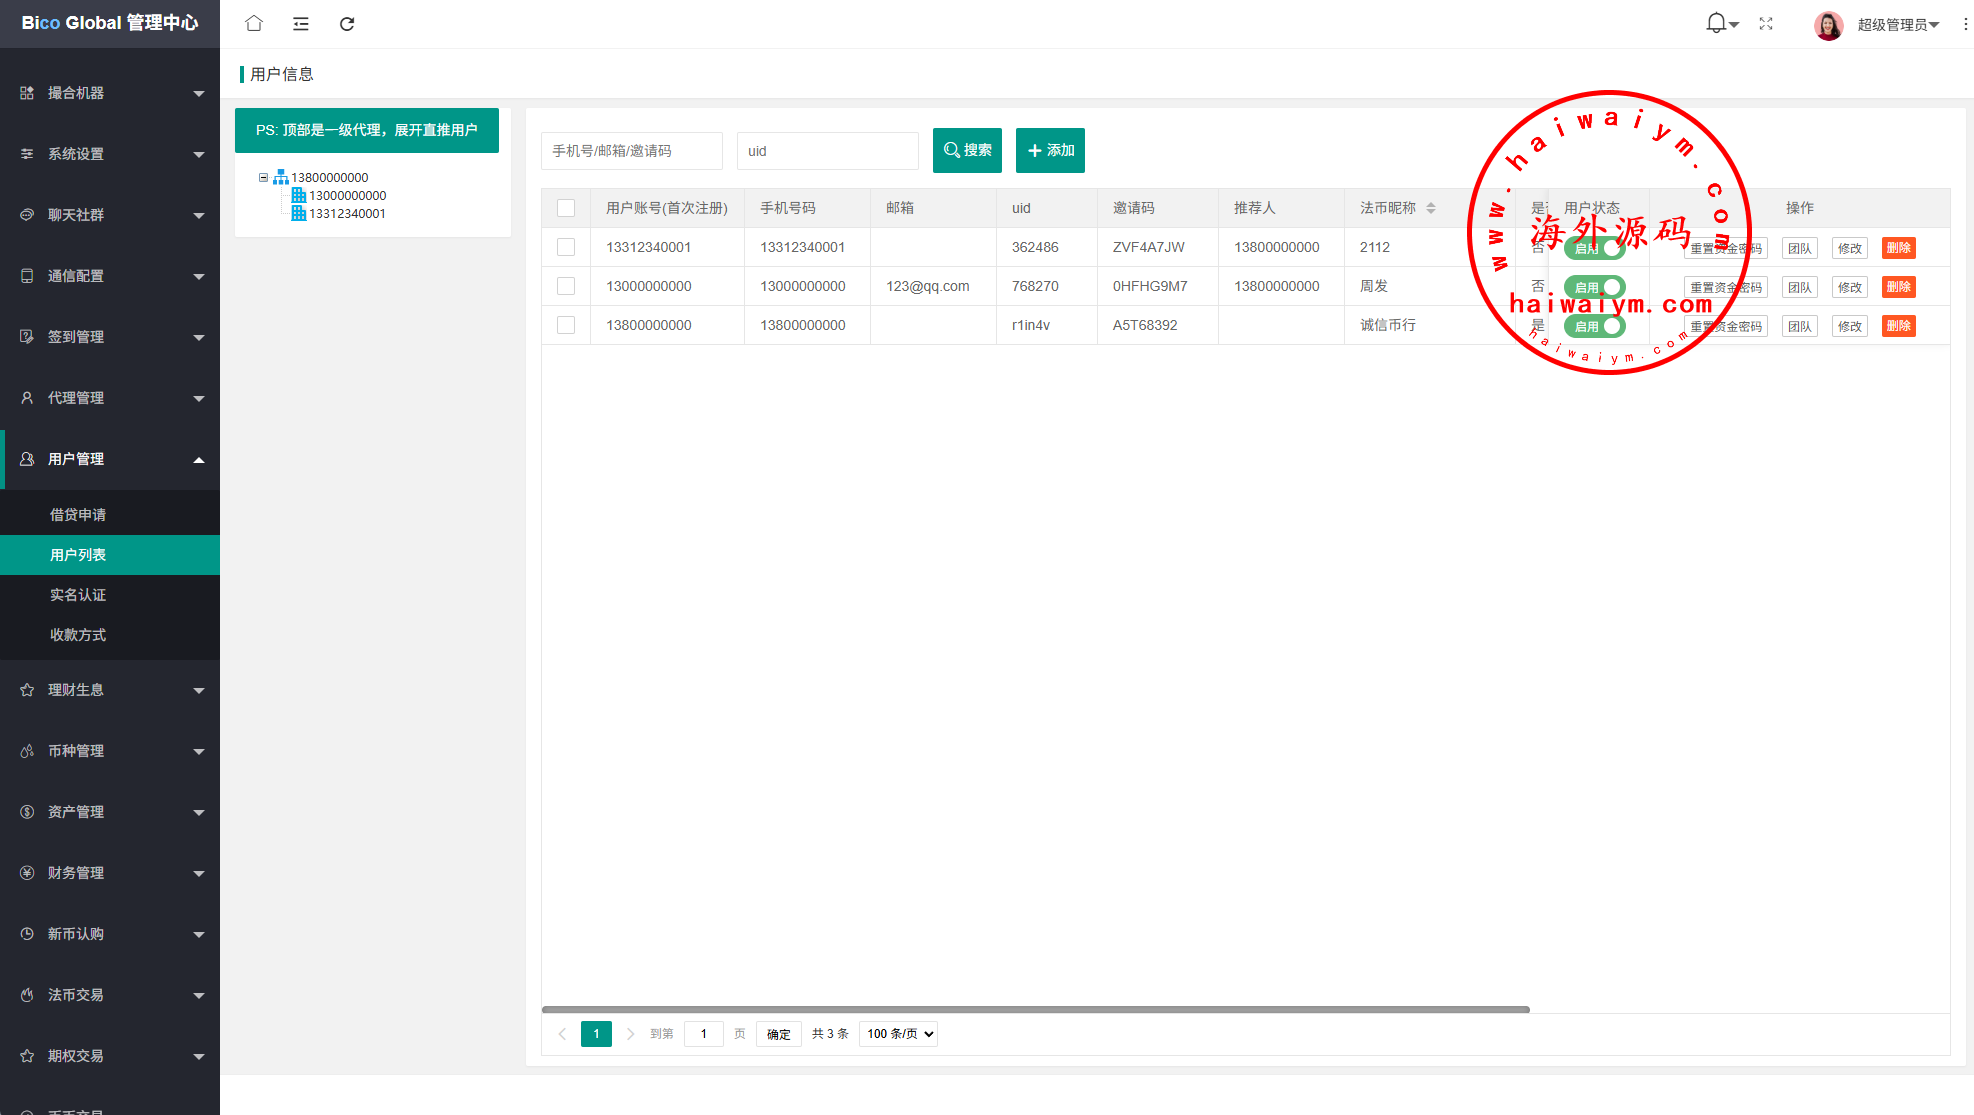This screenshot has width=1974, height=1115.
Task: Click the horizontal scrollbar under the table
Action: (x=1035, y=1009)
